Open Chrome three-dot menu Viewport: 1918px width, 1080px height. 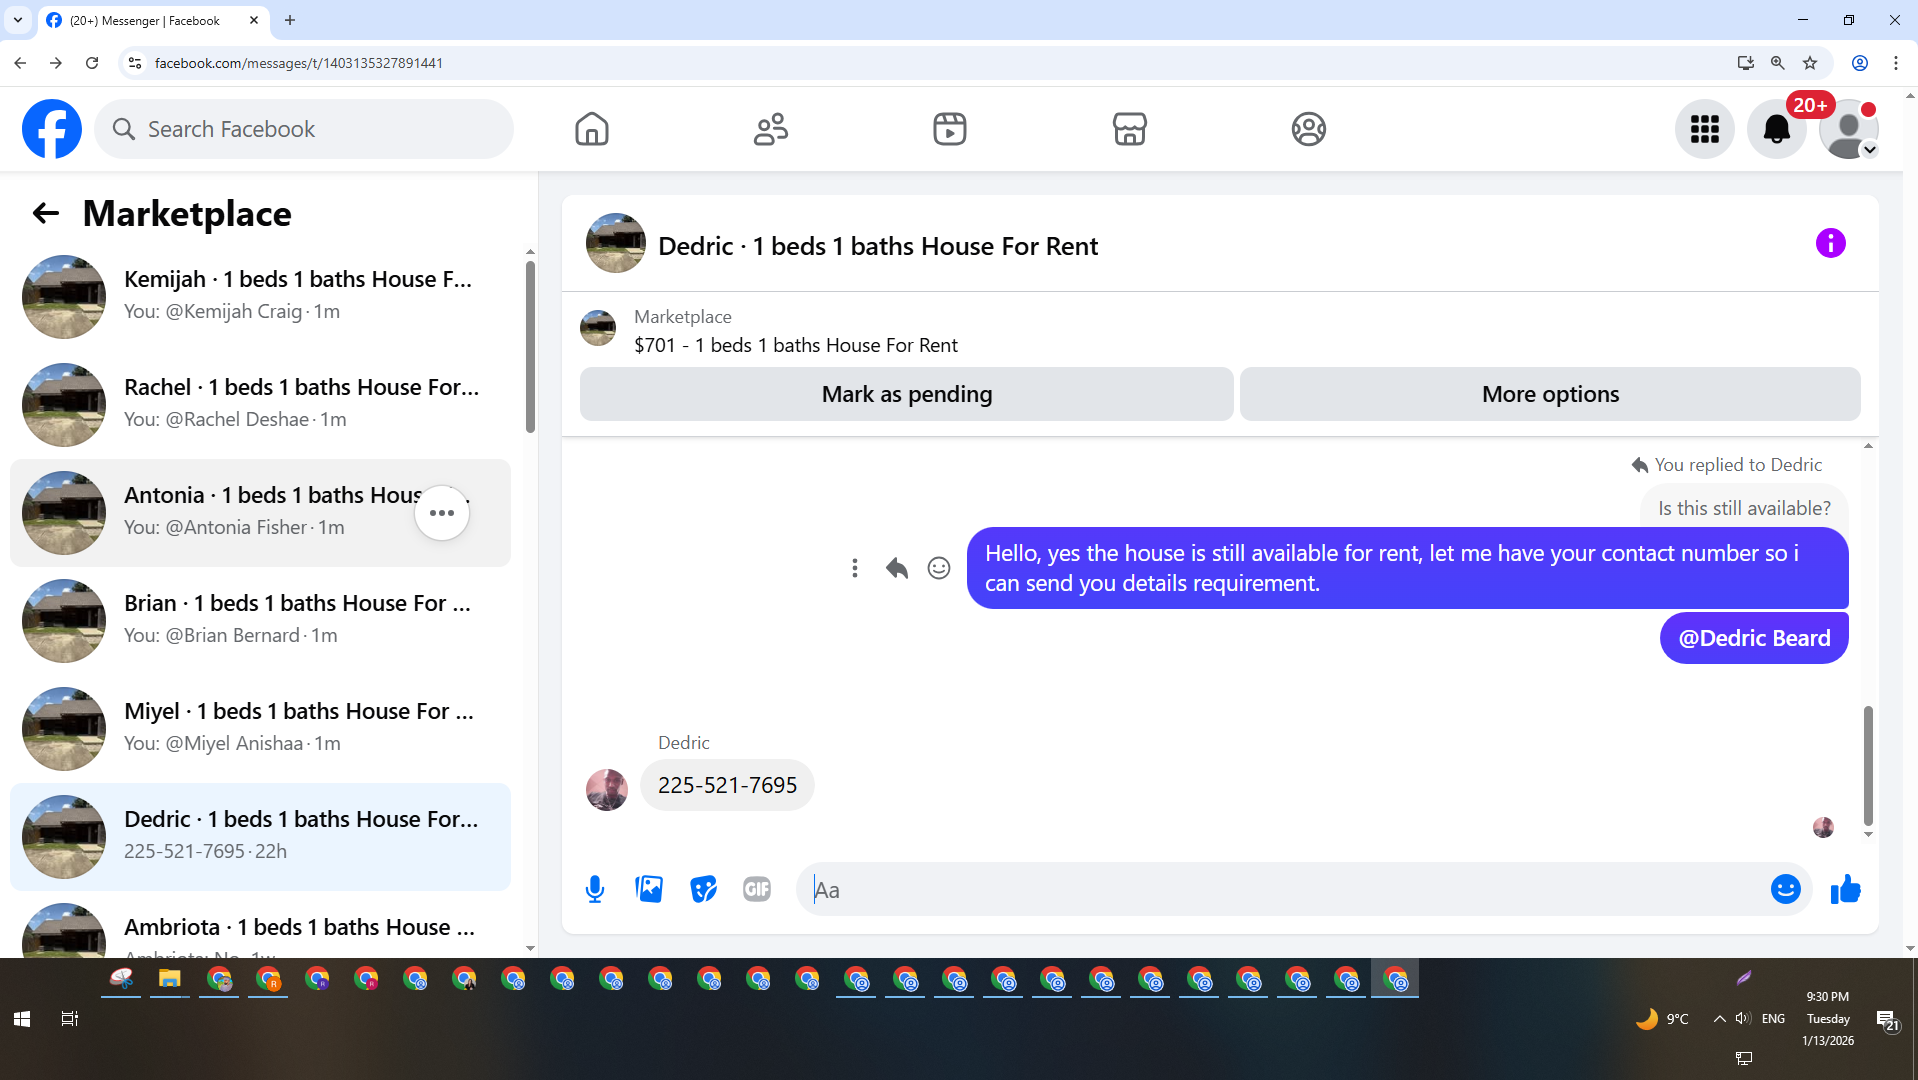click(1896, 63)
